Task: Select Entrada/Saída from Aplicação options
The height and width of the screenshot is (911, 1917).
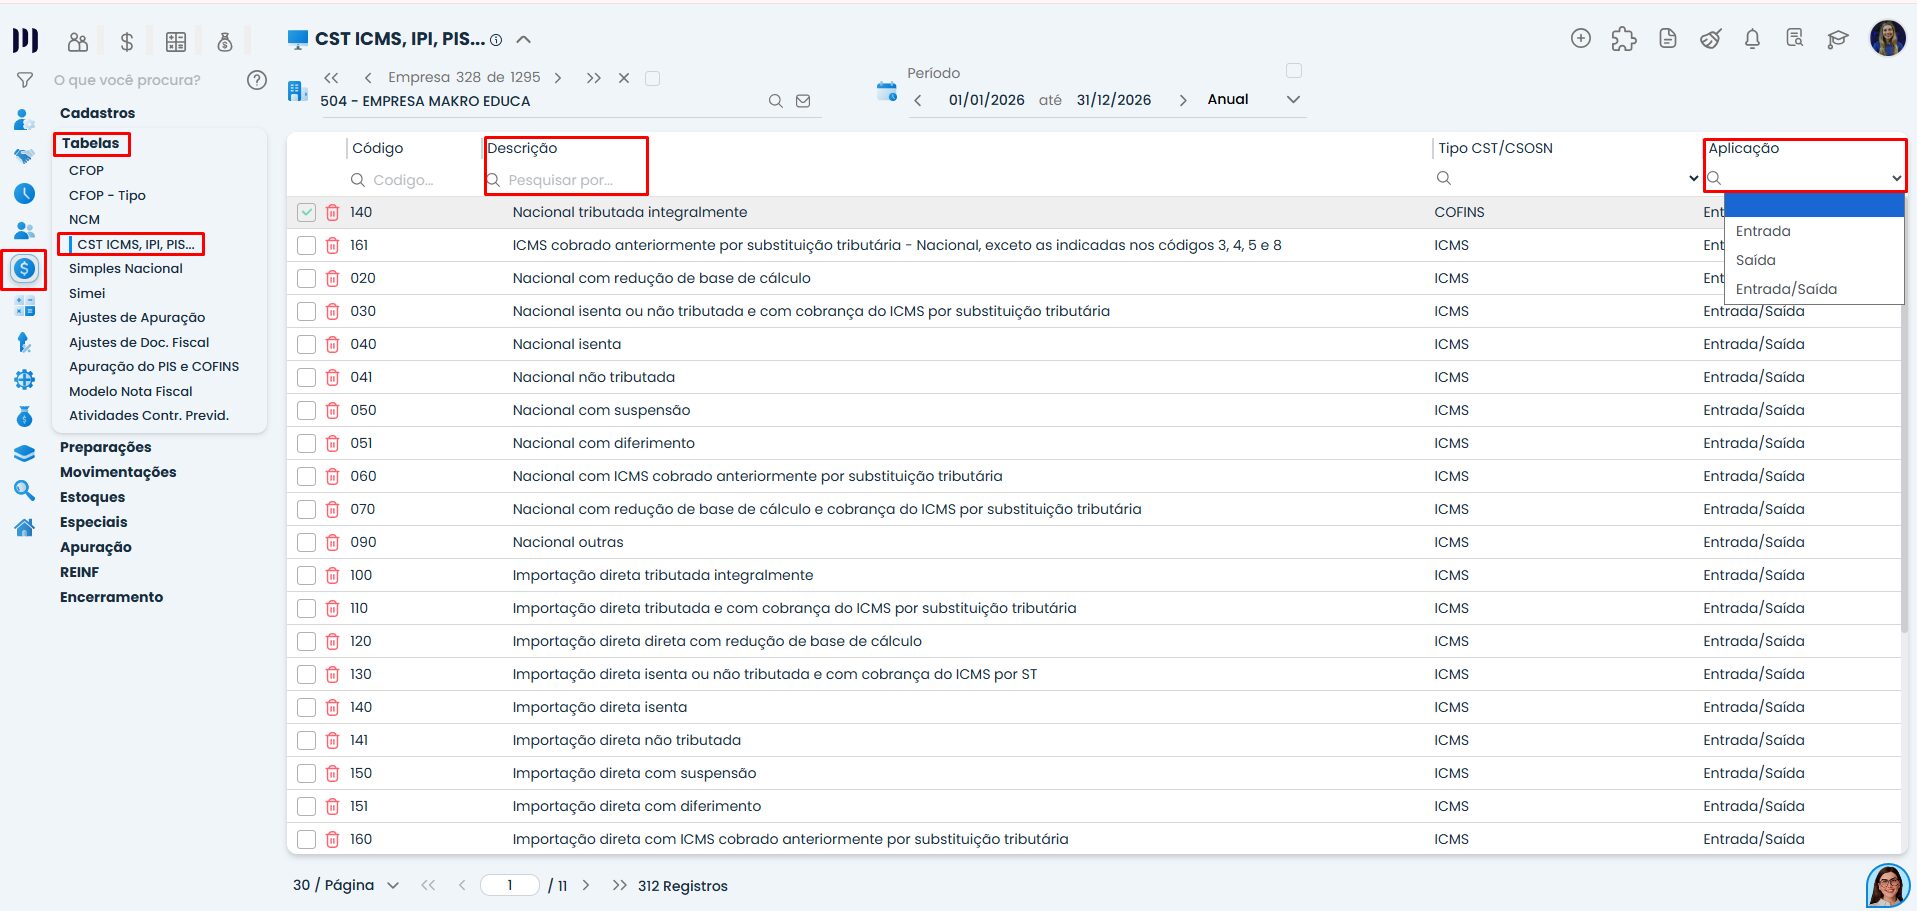Action: click(x=1786, y=289)
